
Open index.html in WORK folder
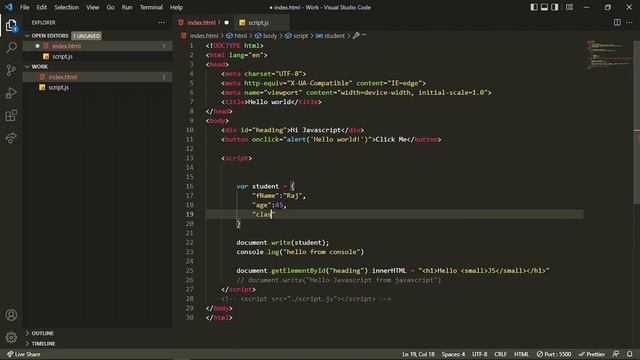coord(98,77)
